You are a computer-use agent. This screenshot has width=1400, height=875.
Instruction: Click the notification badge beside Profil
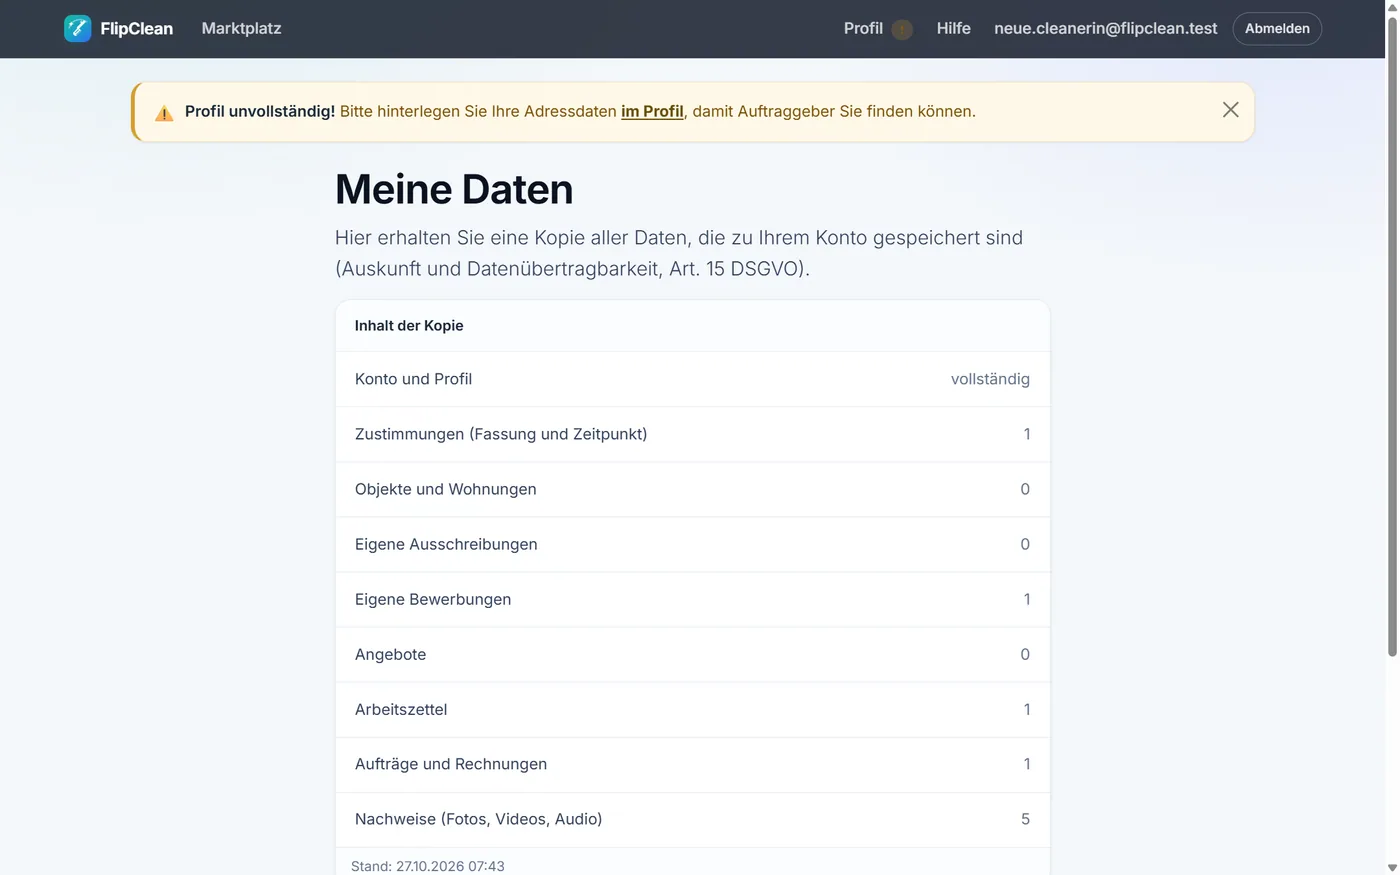[x=902, y=29]
